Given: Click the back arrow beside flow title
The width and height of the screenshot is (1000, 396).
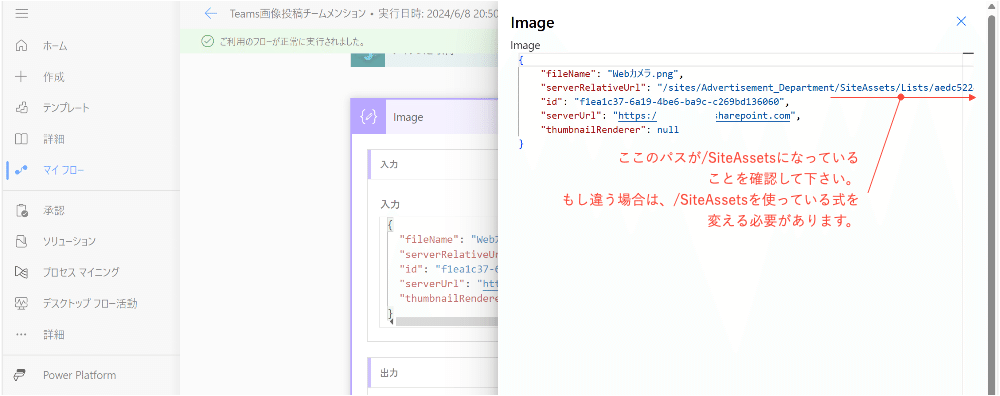Looking at the screenshot, I should click(211, 13).
